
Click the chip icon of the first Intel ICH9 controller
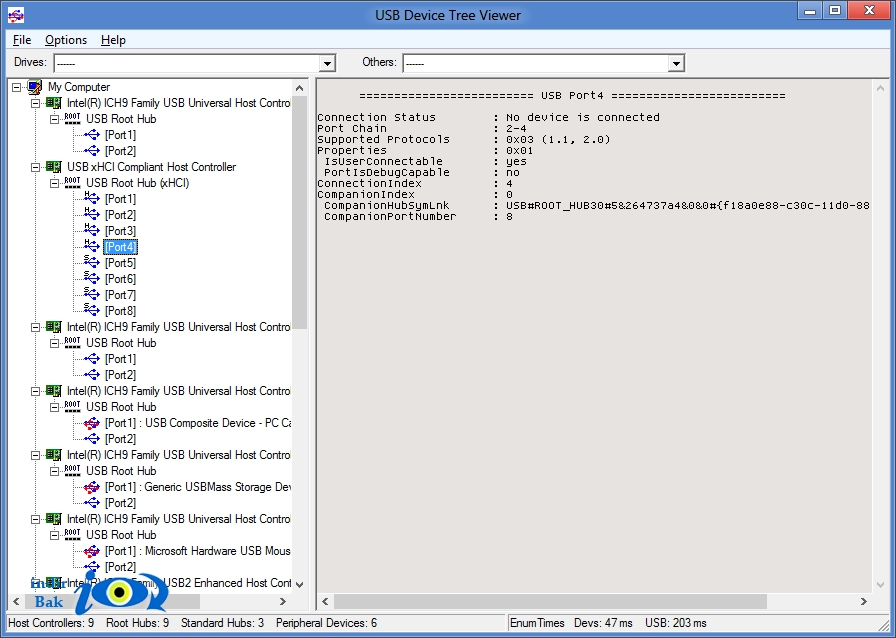coord(54,103)
